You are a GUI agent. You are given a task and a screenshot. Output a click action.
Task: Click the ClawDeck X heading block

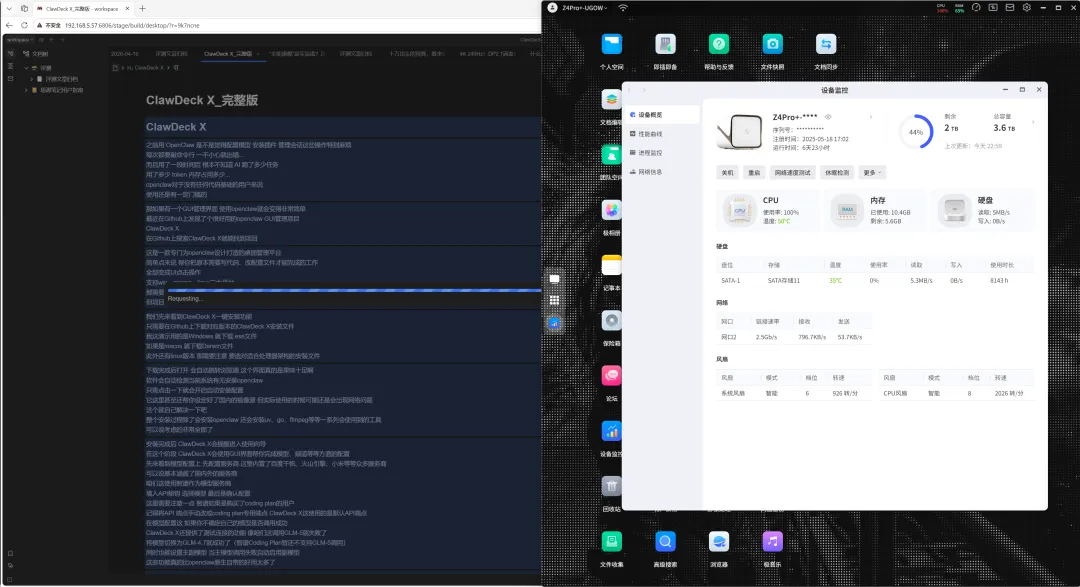pyautogui.click(x=343, y=127)
